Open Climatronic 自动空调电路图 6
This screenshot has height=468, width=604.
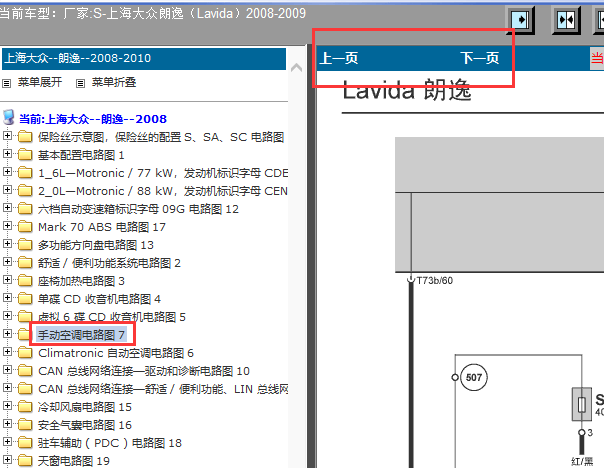(x=116, y=353)
